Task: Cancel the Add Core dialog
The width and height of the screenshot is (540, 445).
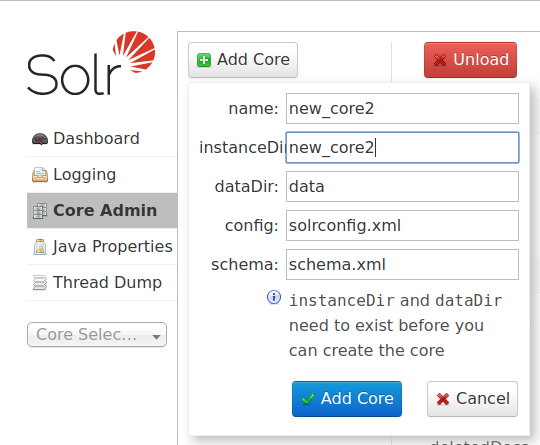Action: 472,399
